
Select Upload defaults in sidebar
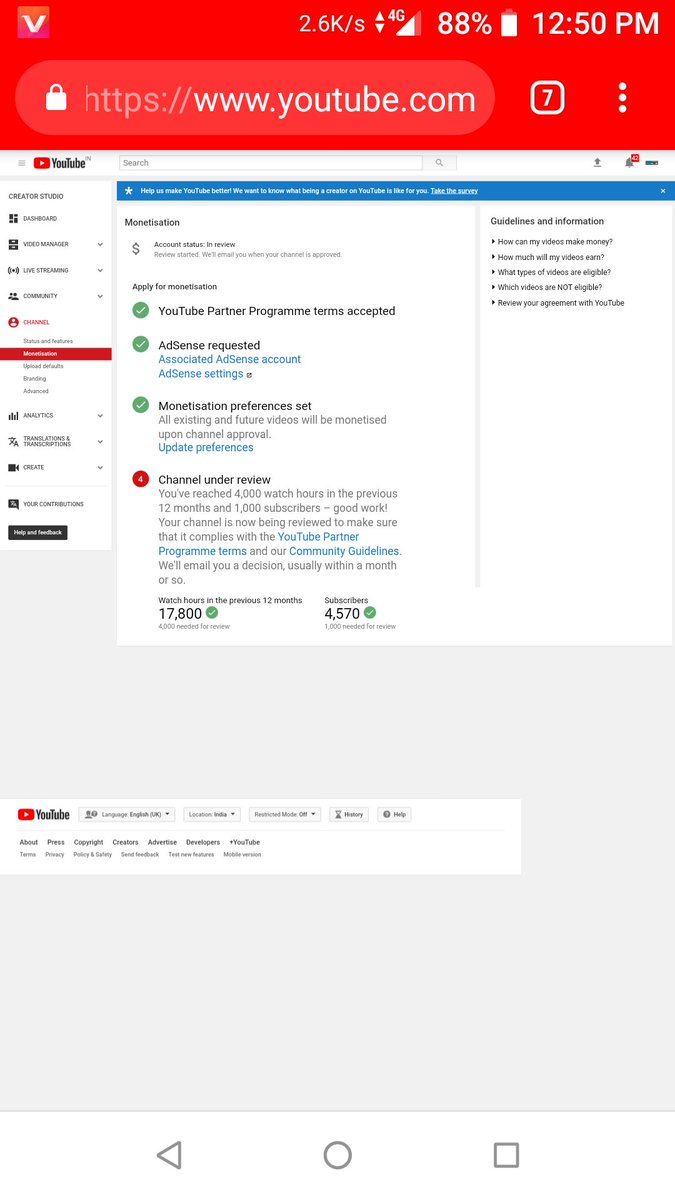[43, 366]
